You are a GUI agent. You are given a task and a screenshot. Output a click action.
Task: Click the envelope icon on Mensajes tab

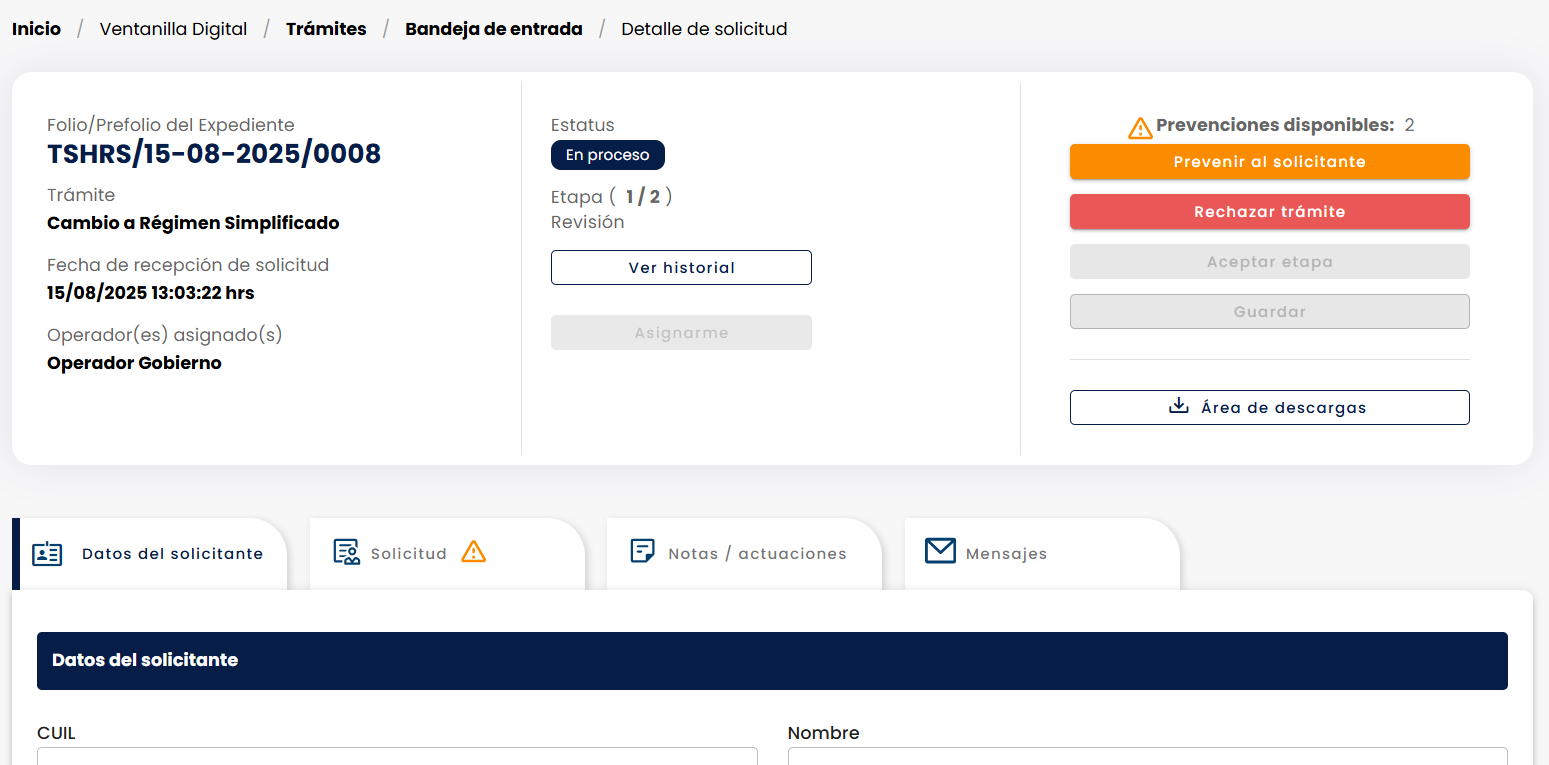[940, 551]
